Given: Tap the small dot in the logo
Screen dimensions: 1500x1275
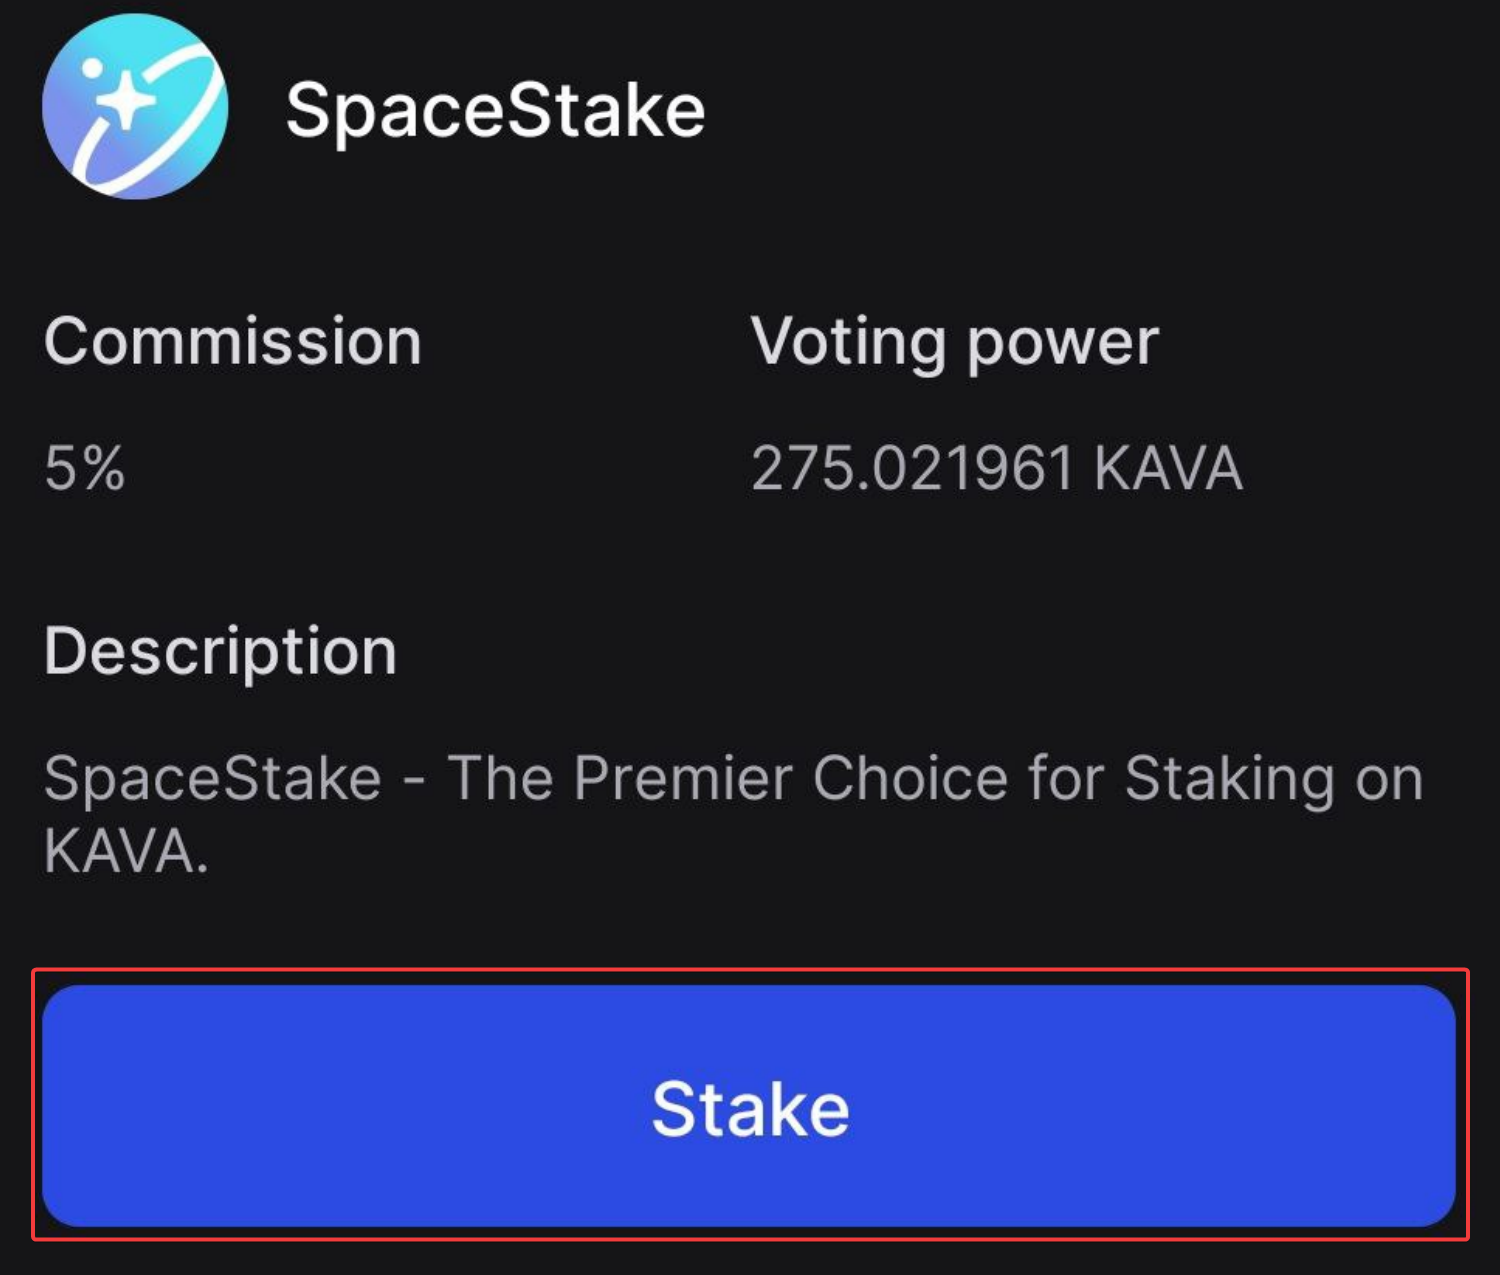Looking at the screenshot, I should pyautogui.click(x=93, y=68).
